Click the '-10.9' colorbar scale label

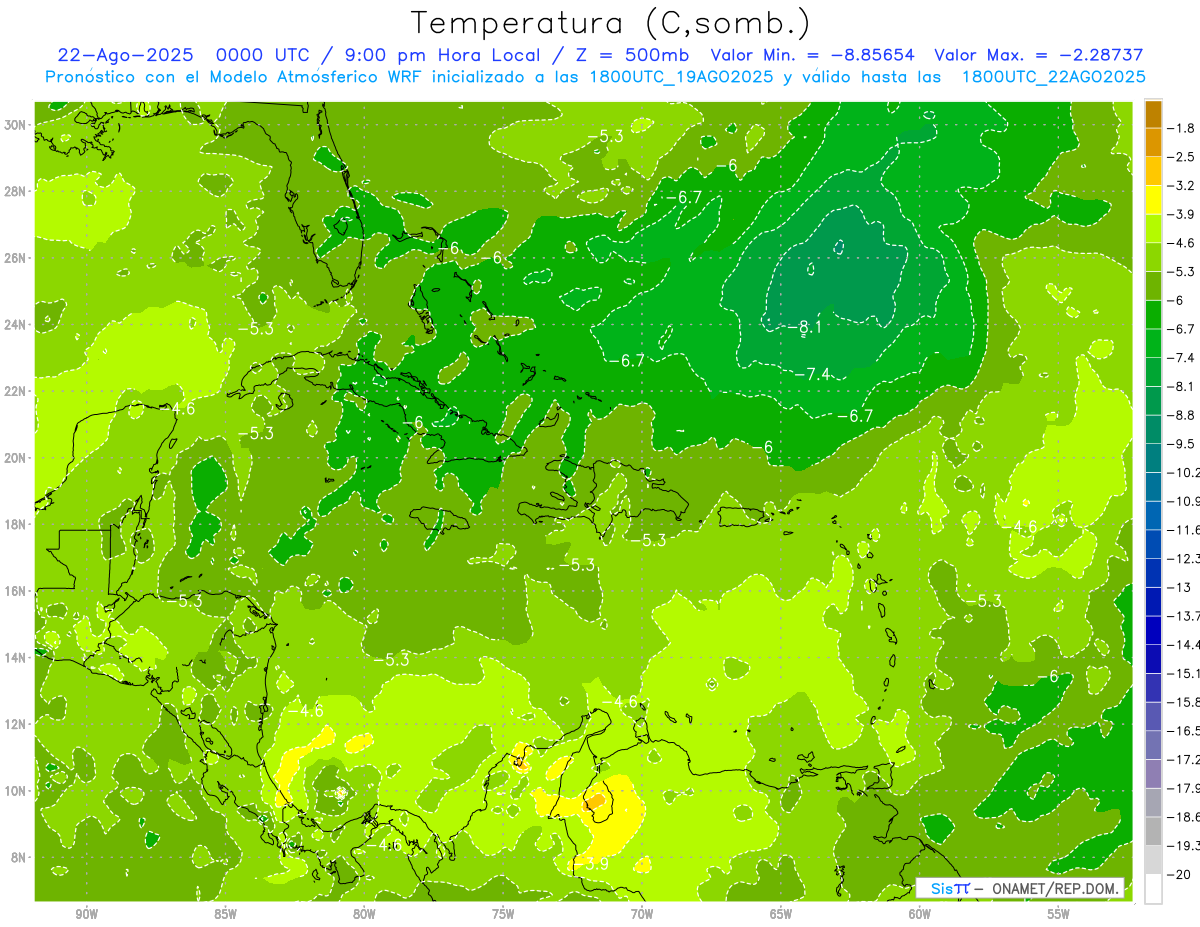pyautogui.click(x=1183, y=500)
